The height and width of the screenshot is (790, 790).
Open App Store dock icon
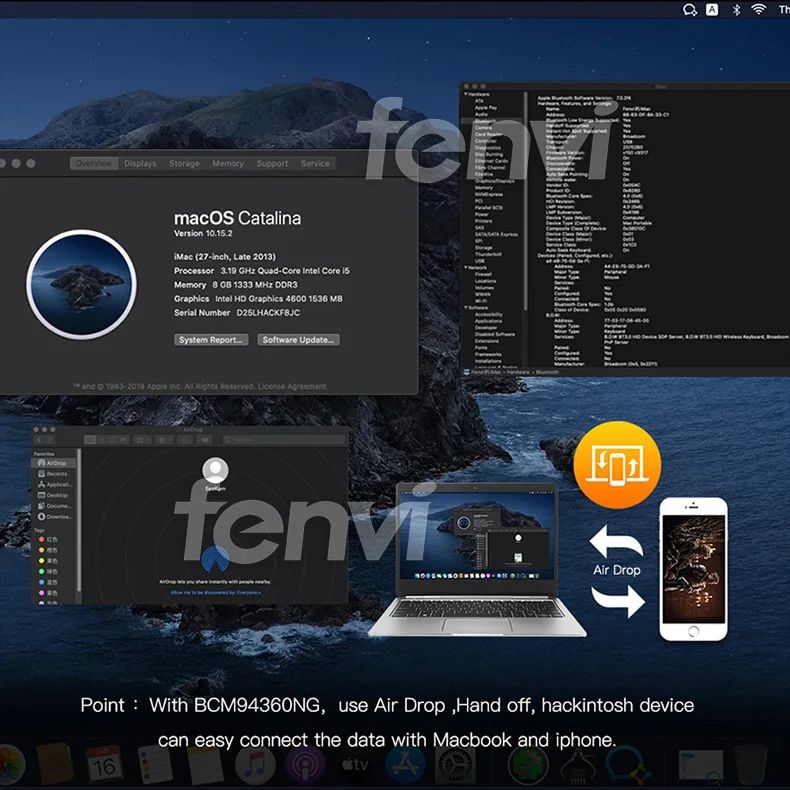pos(405,765)
